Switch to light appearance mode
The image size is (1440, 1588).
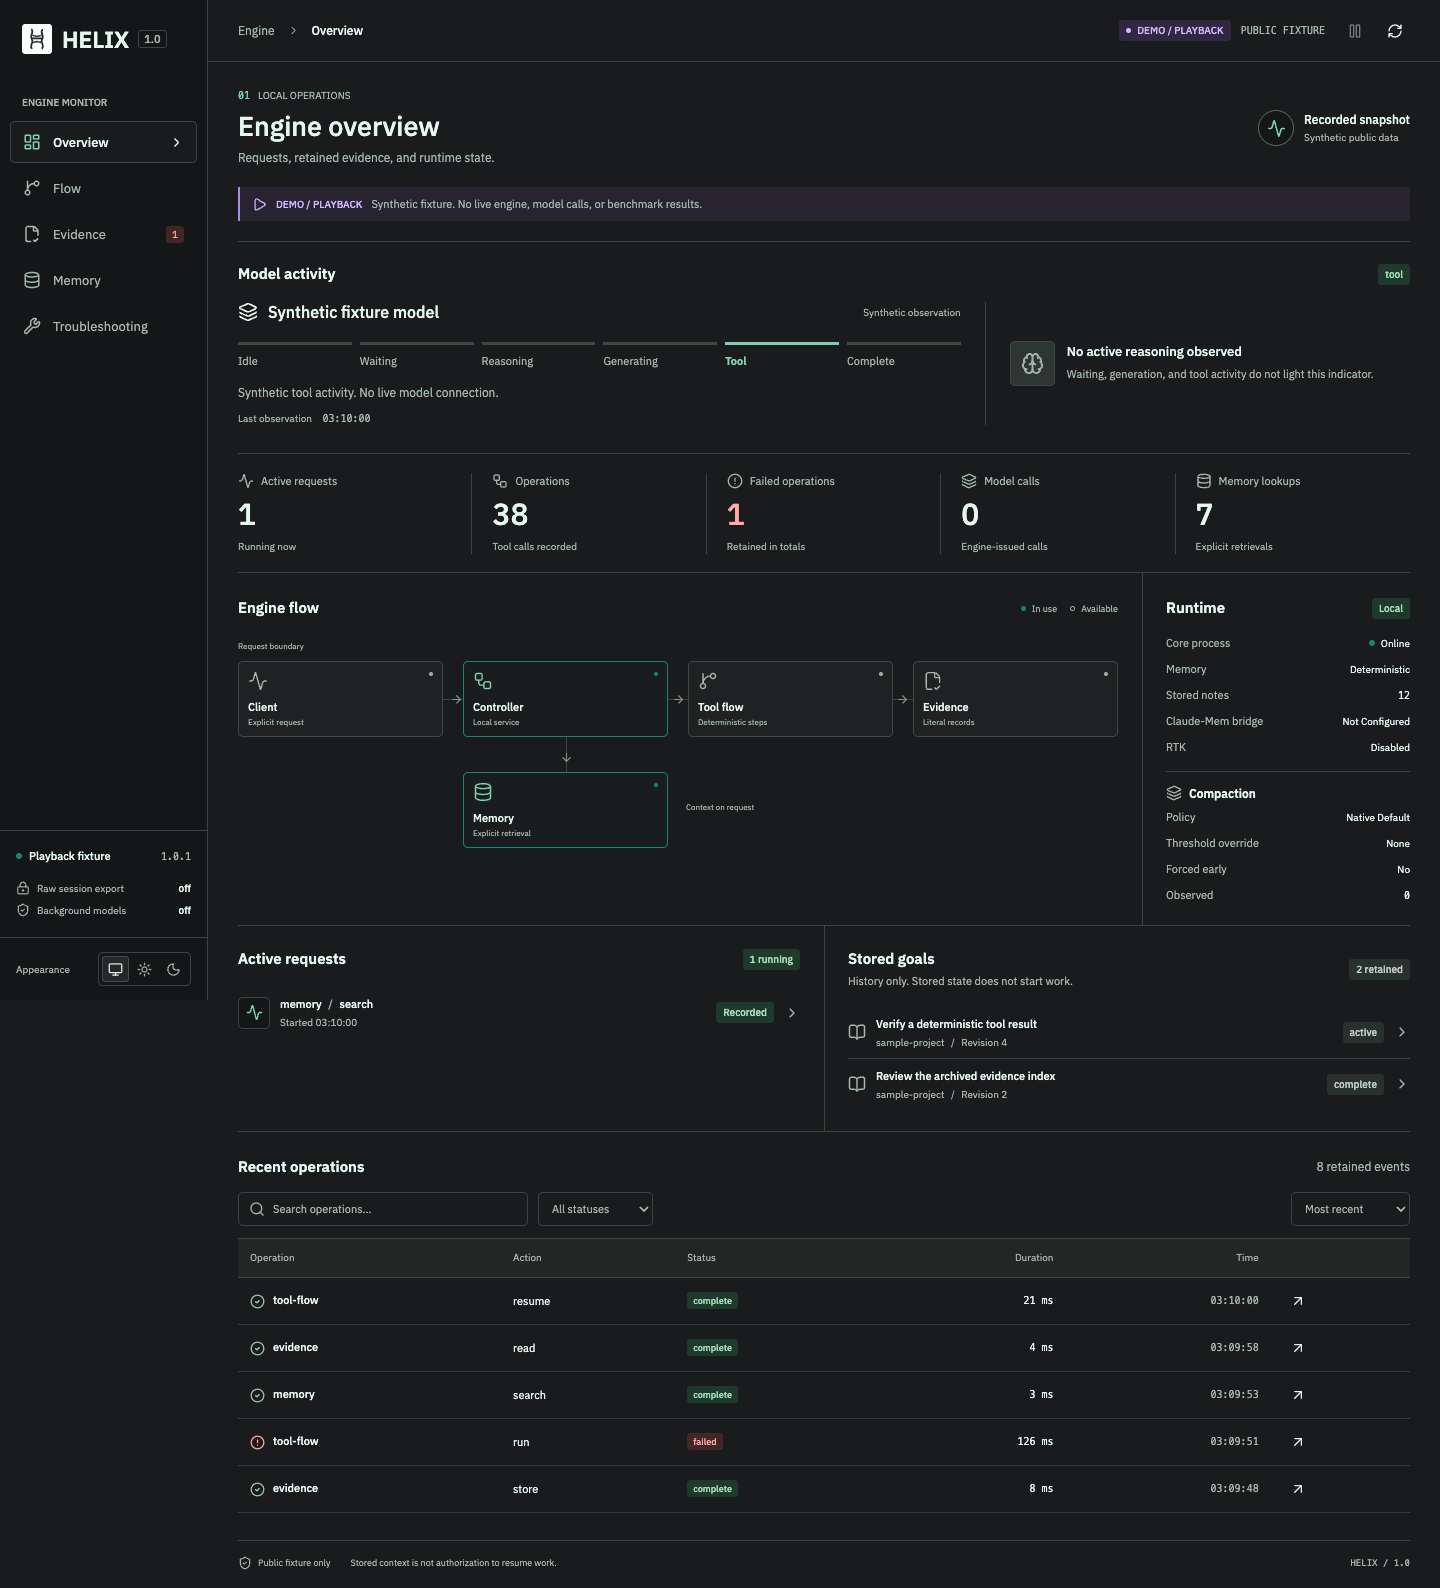145,969
